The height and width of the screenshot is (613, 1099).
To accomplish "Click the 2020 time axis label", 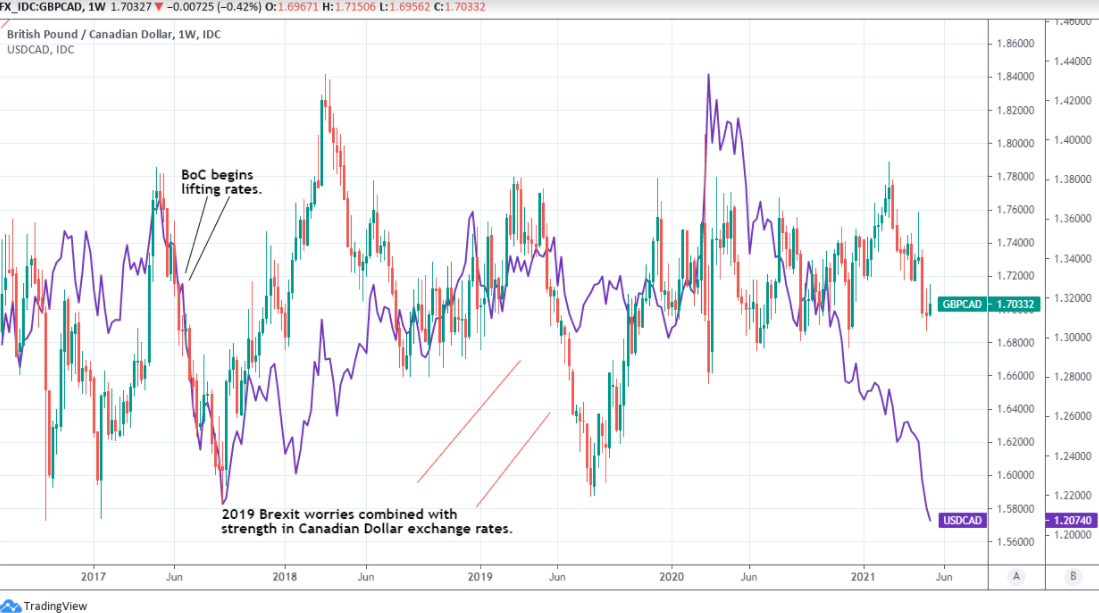I will (671, 577).
